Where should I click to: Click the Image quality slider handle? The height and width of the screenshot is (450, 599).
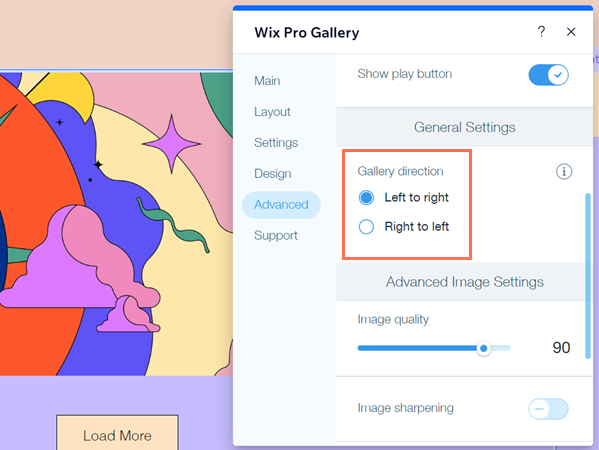coord(484,348)
